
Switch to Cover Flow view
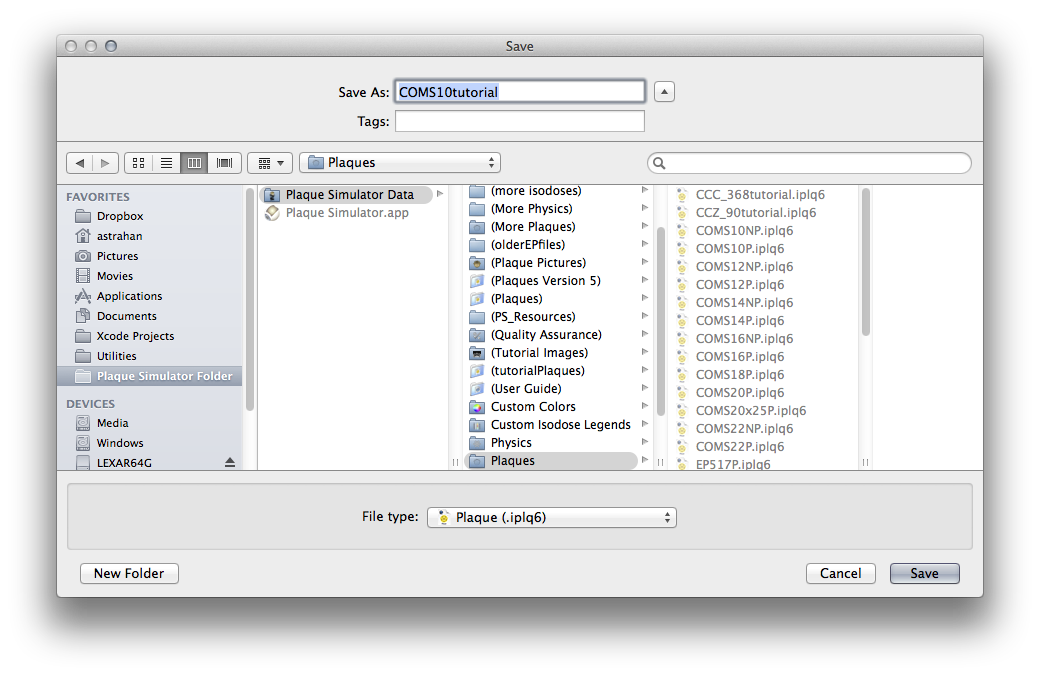pos(224,163)
